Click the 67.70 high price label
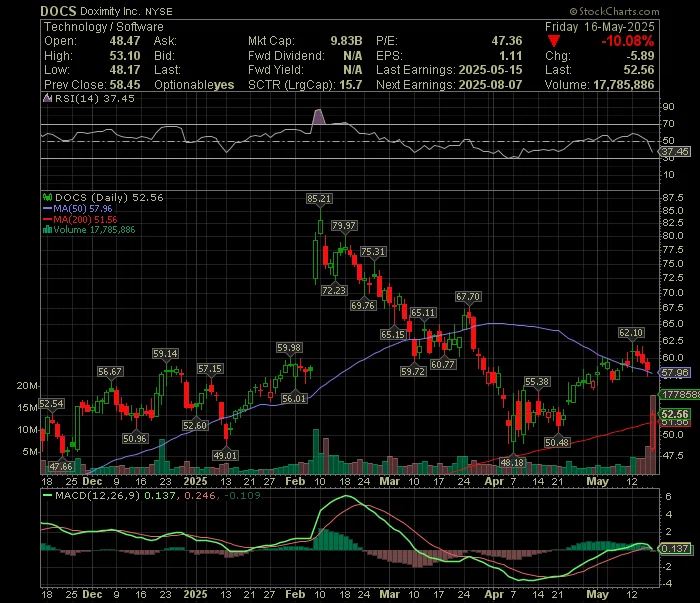700x603 pixels. 468,296
